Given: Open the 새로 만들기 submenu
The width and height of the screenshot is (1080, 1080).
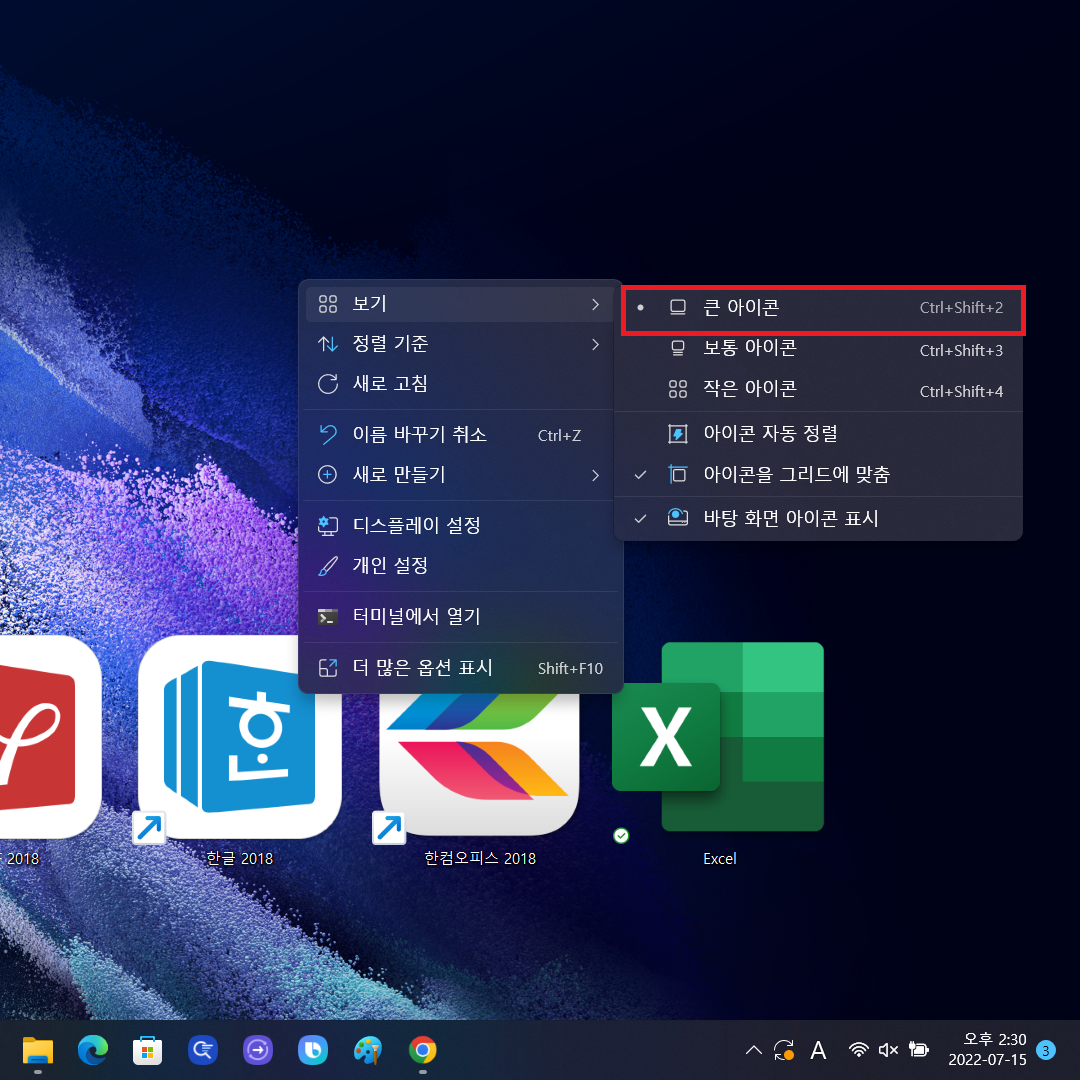Looking at the screenshot, I should click(459, 475).
